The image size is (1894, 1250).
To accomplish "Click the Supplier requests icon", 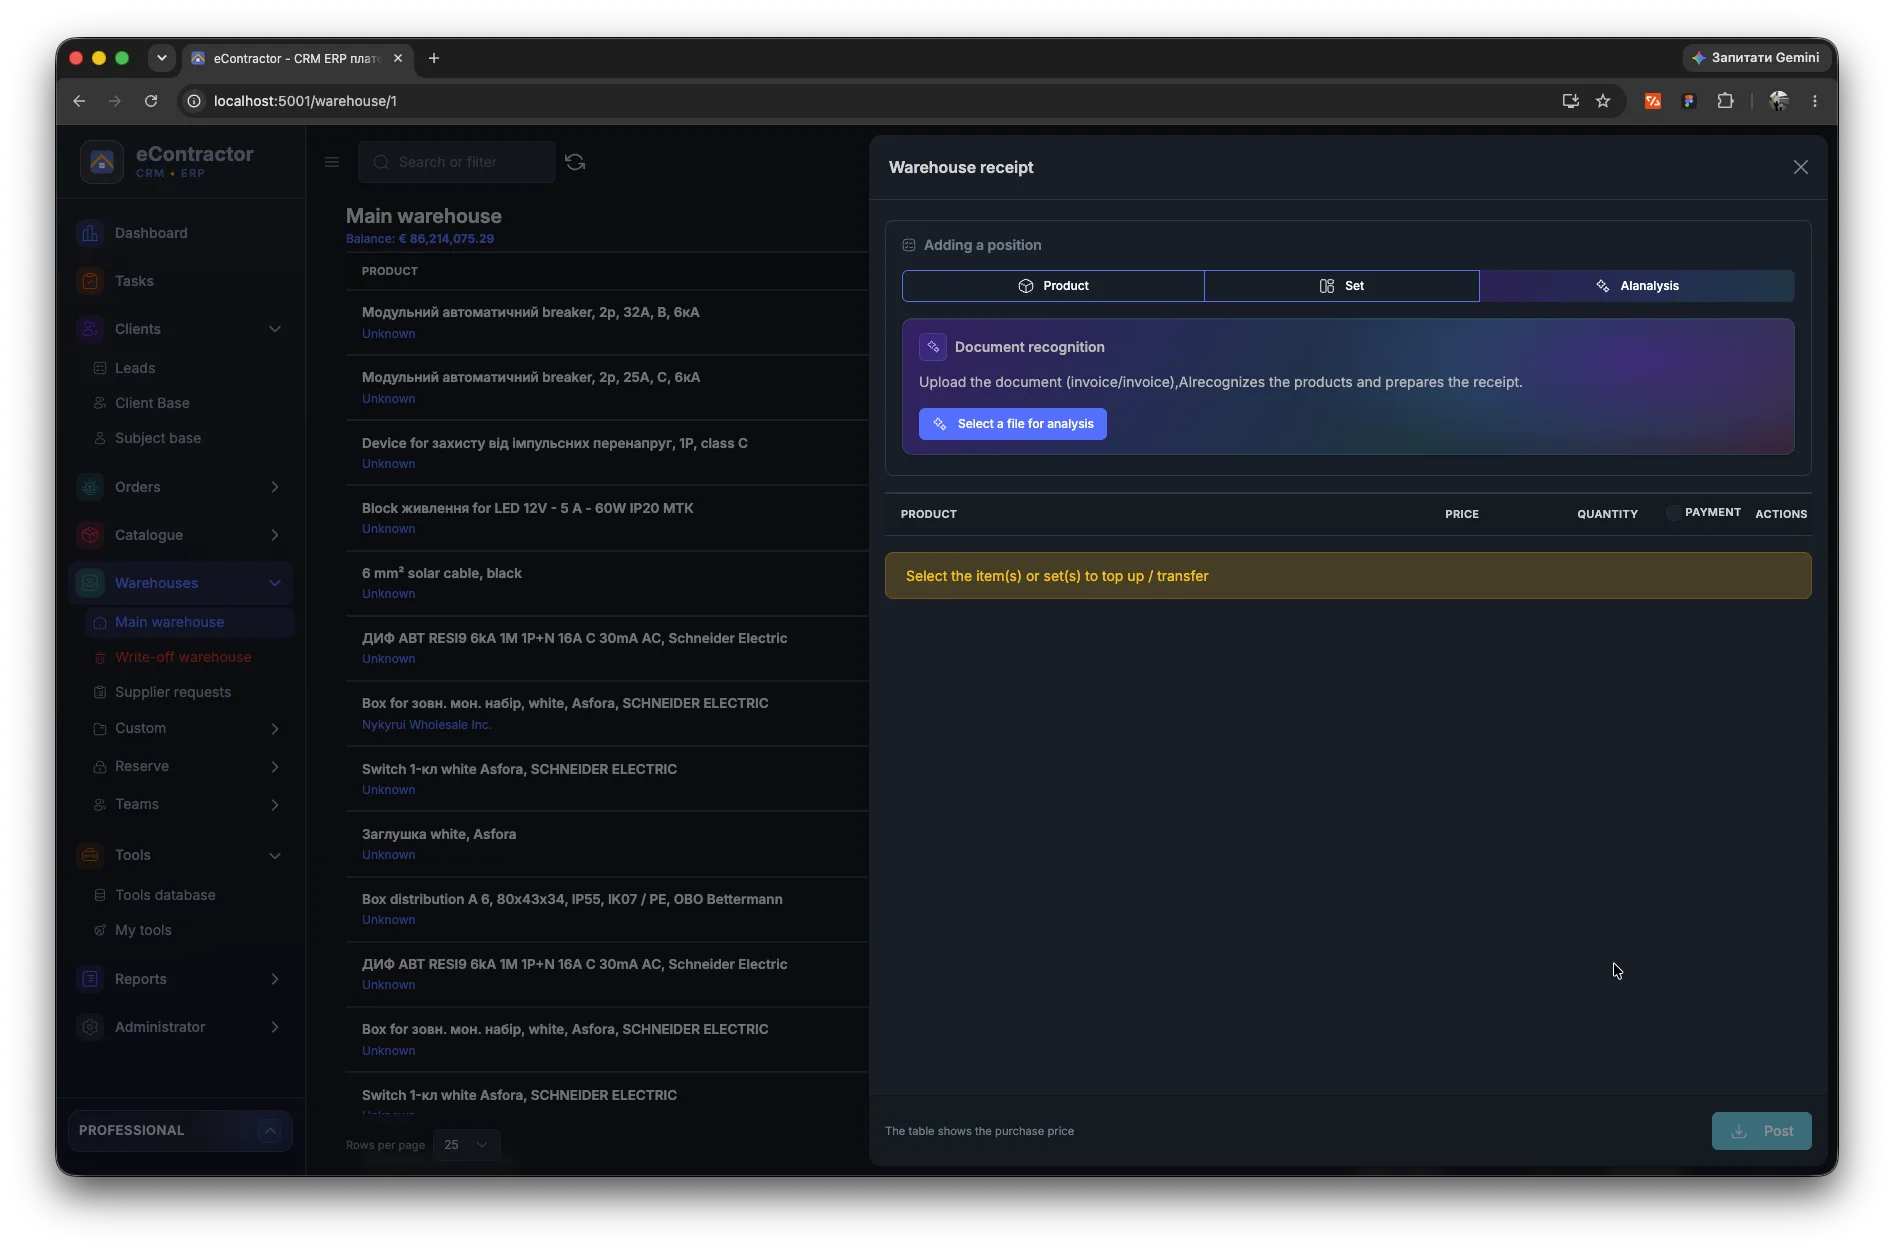I will tap(100, 692).
